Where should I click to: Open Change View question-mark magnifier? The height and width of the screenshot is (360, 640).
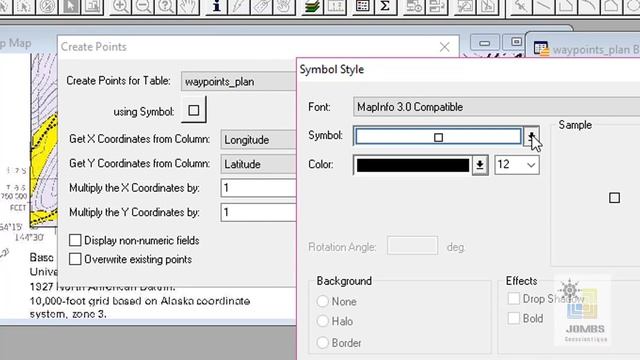click(166, 7)
